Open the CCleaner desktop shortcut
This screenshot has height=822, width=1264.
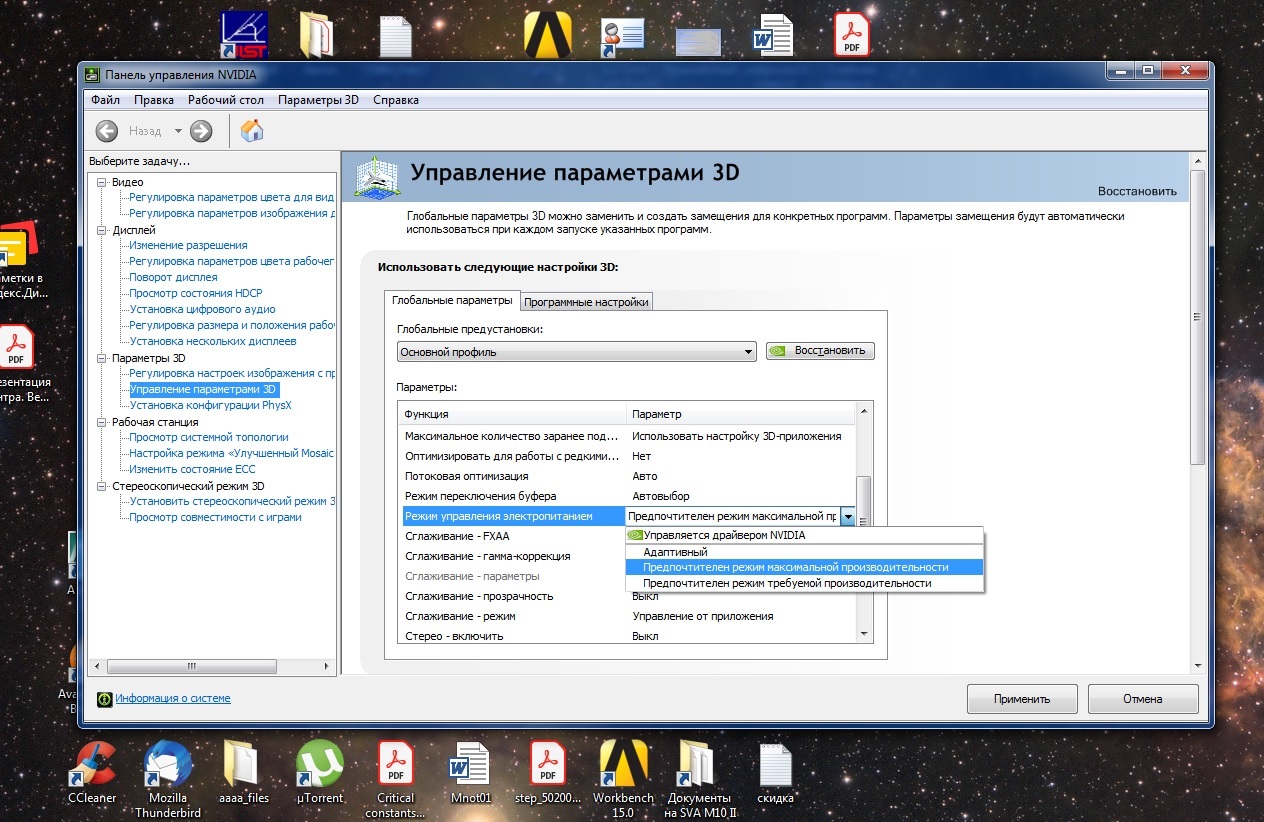point(92,771)
